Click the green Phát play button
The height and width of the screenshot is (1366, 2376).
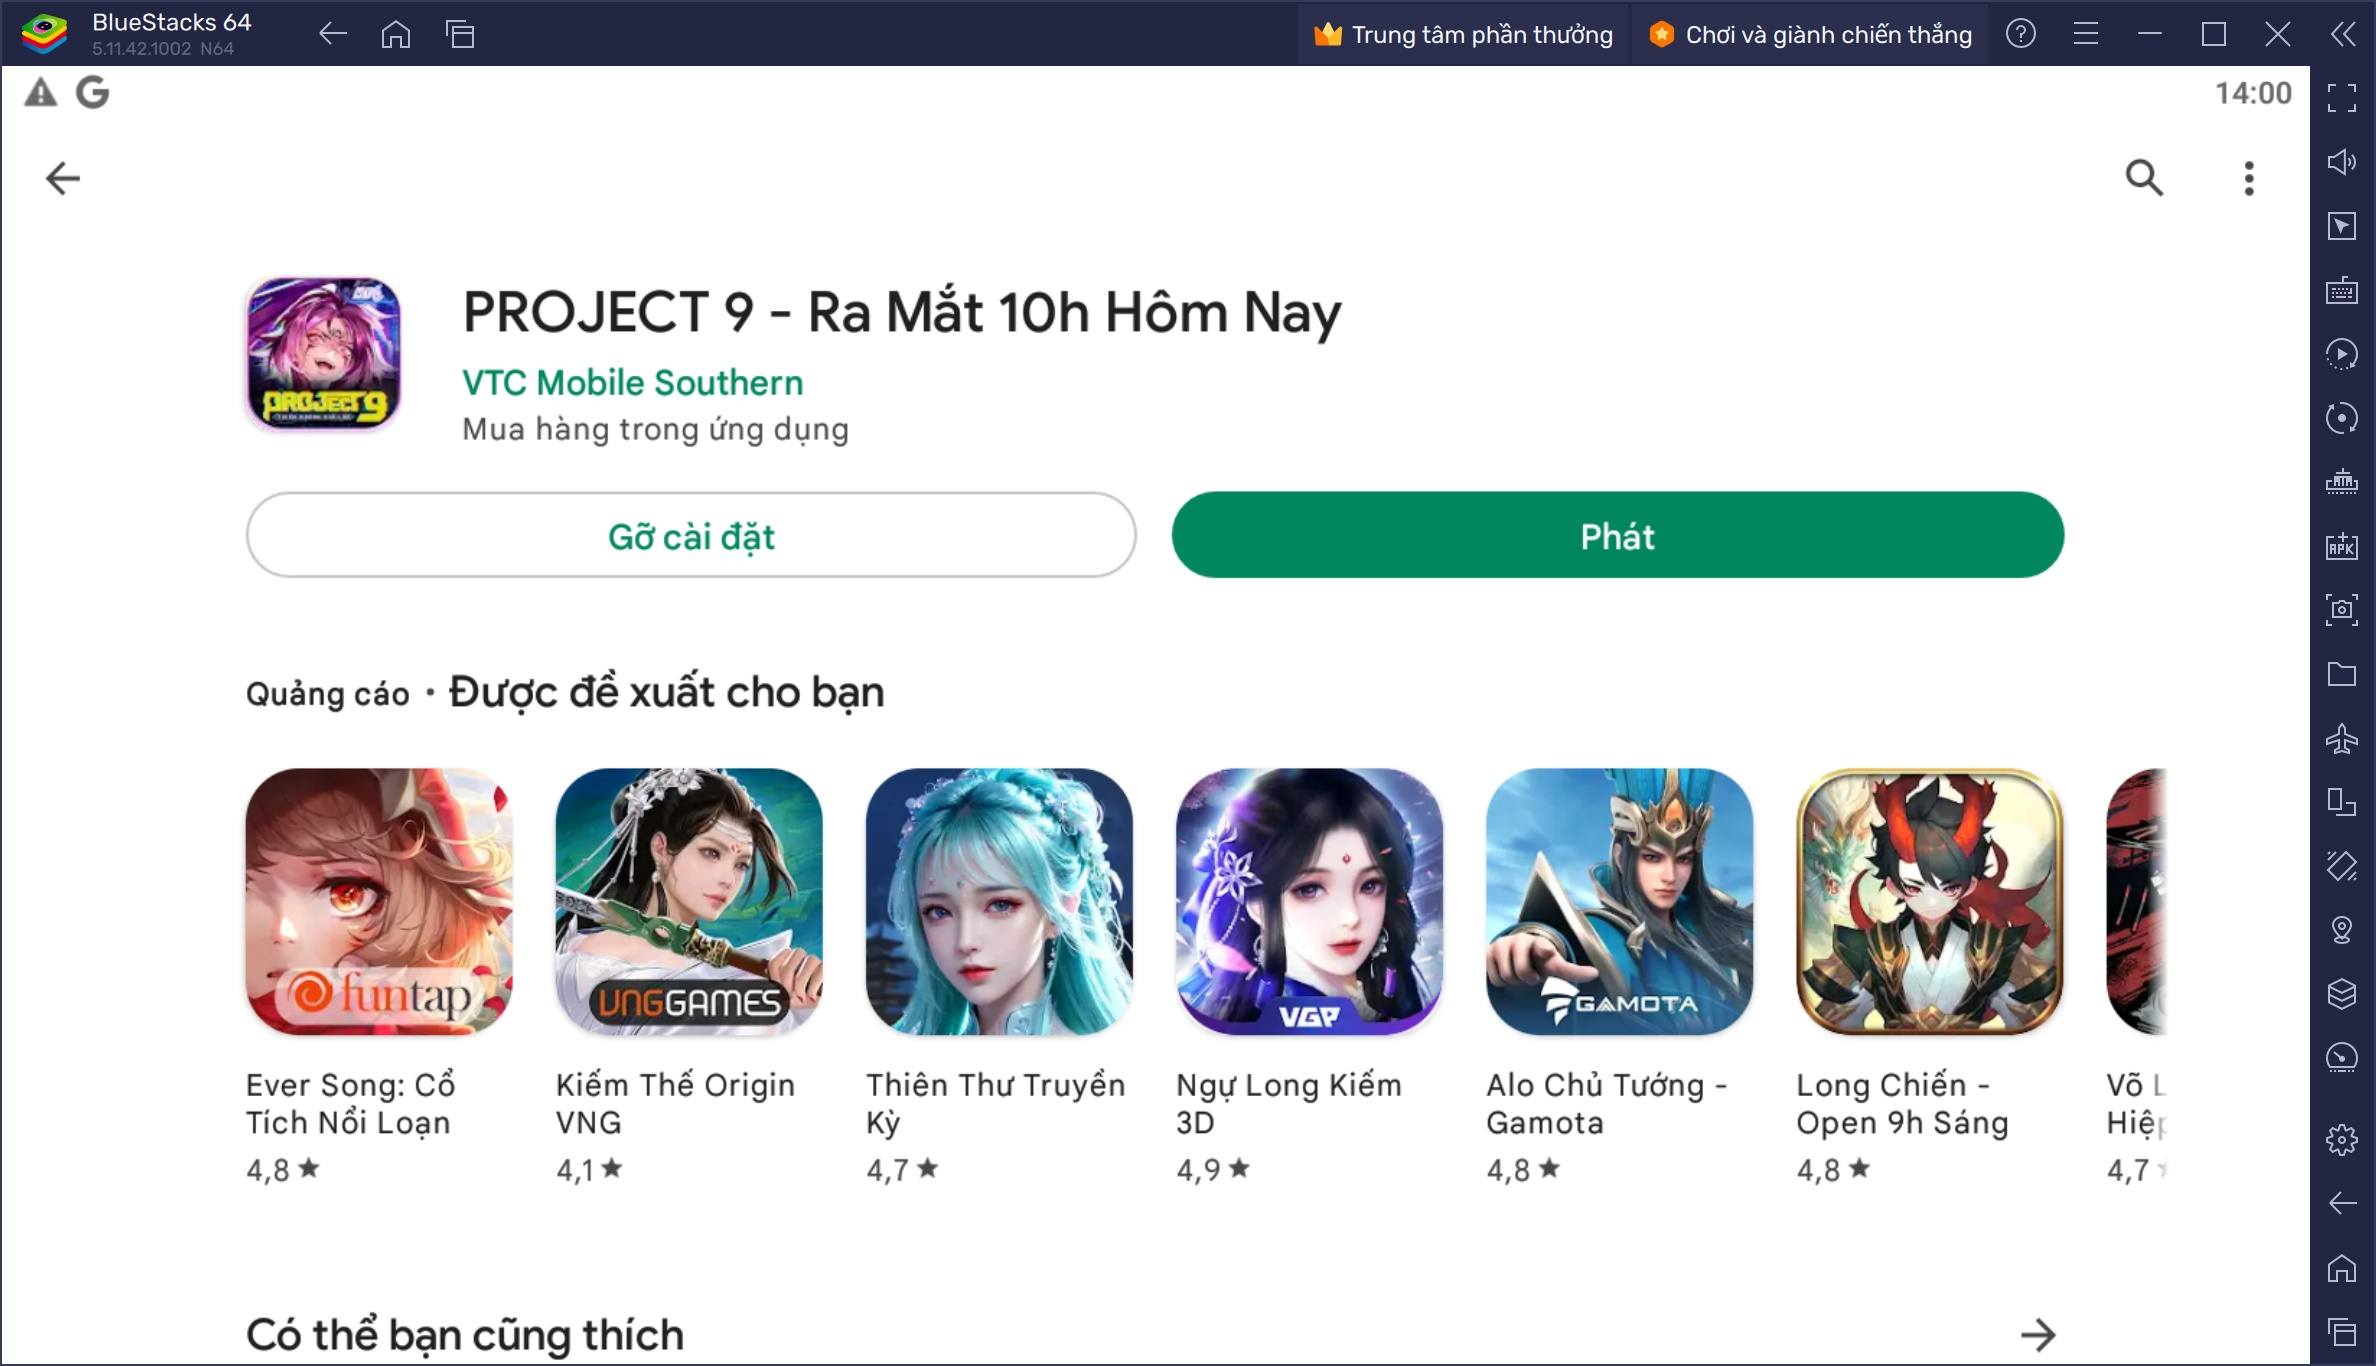point(1617,535)
